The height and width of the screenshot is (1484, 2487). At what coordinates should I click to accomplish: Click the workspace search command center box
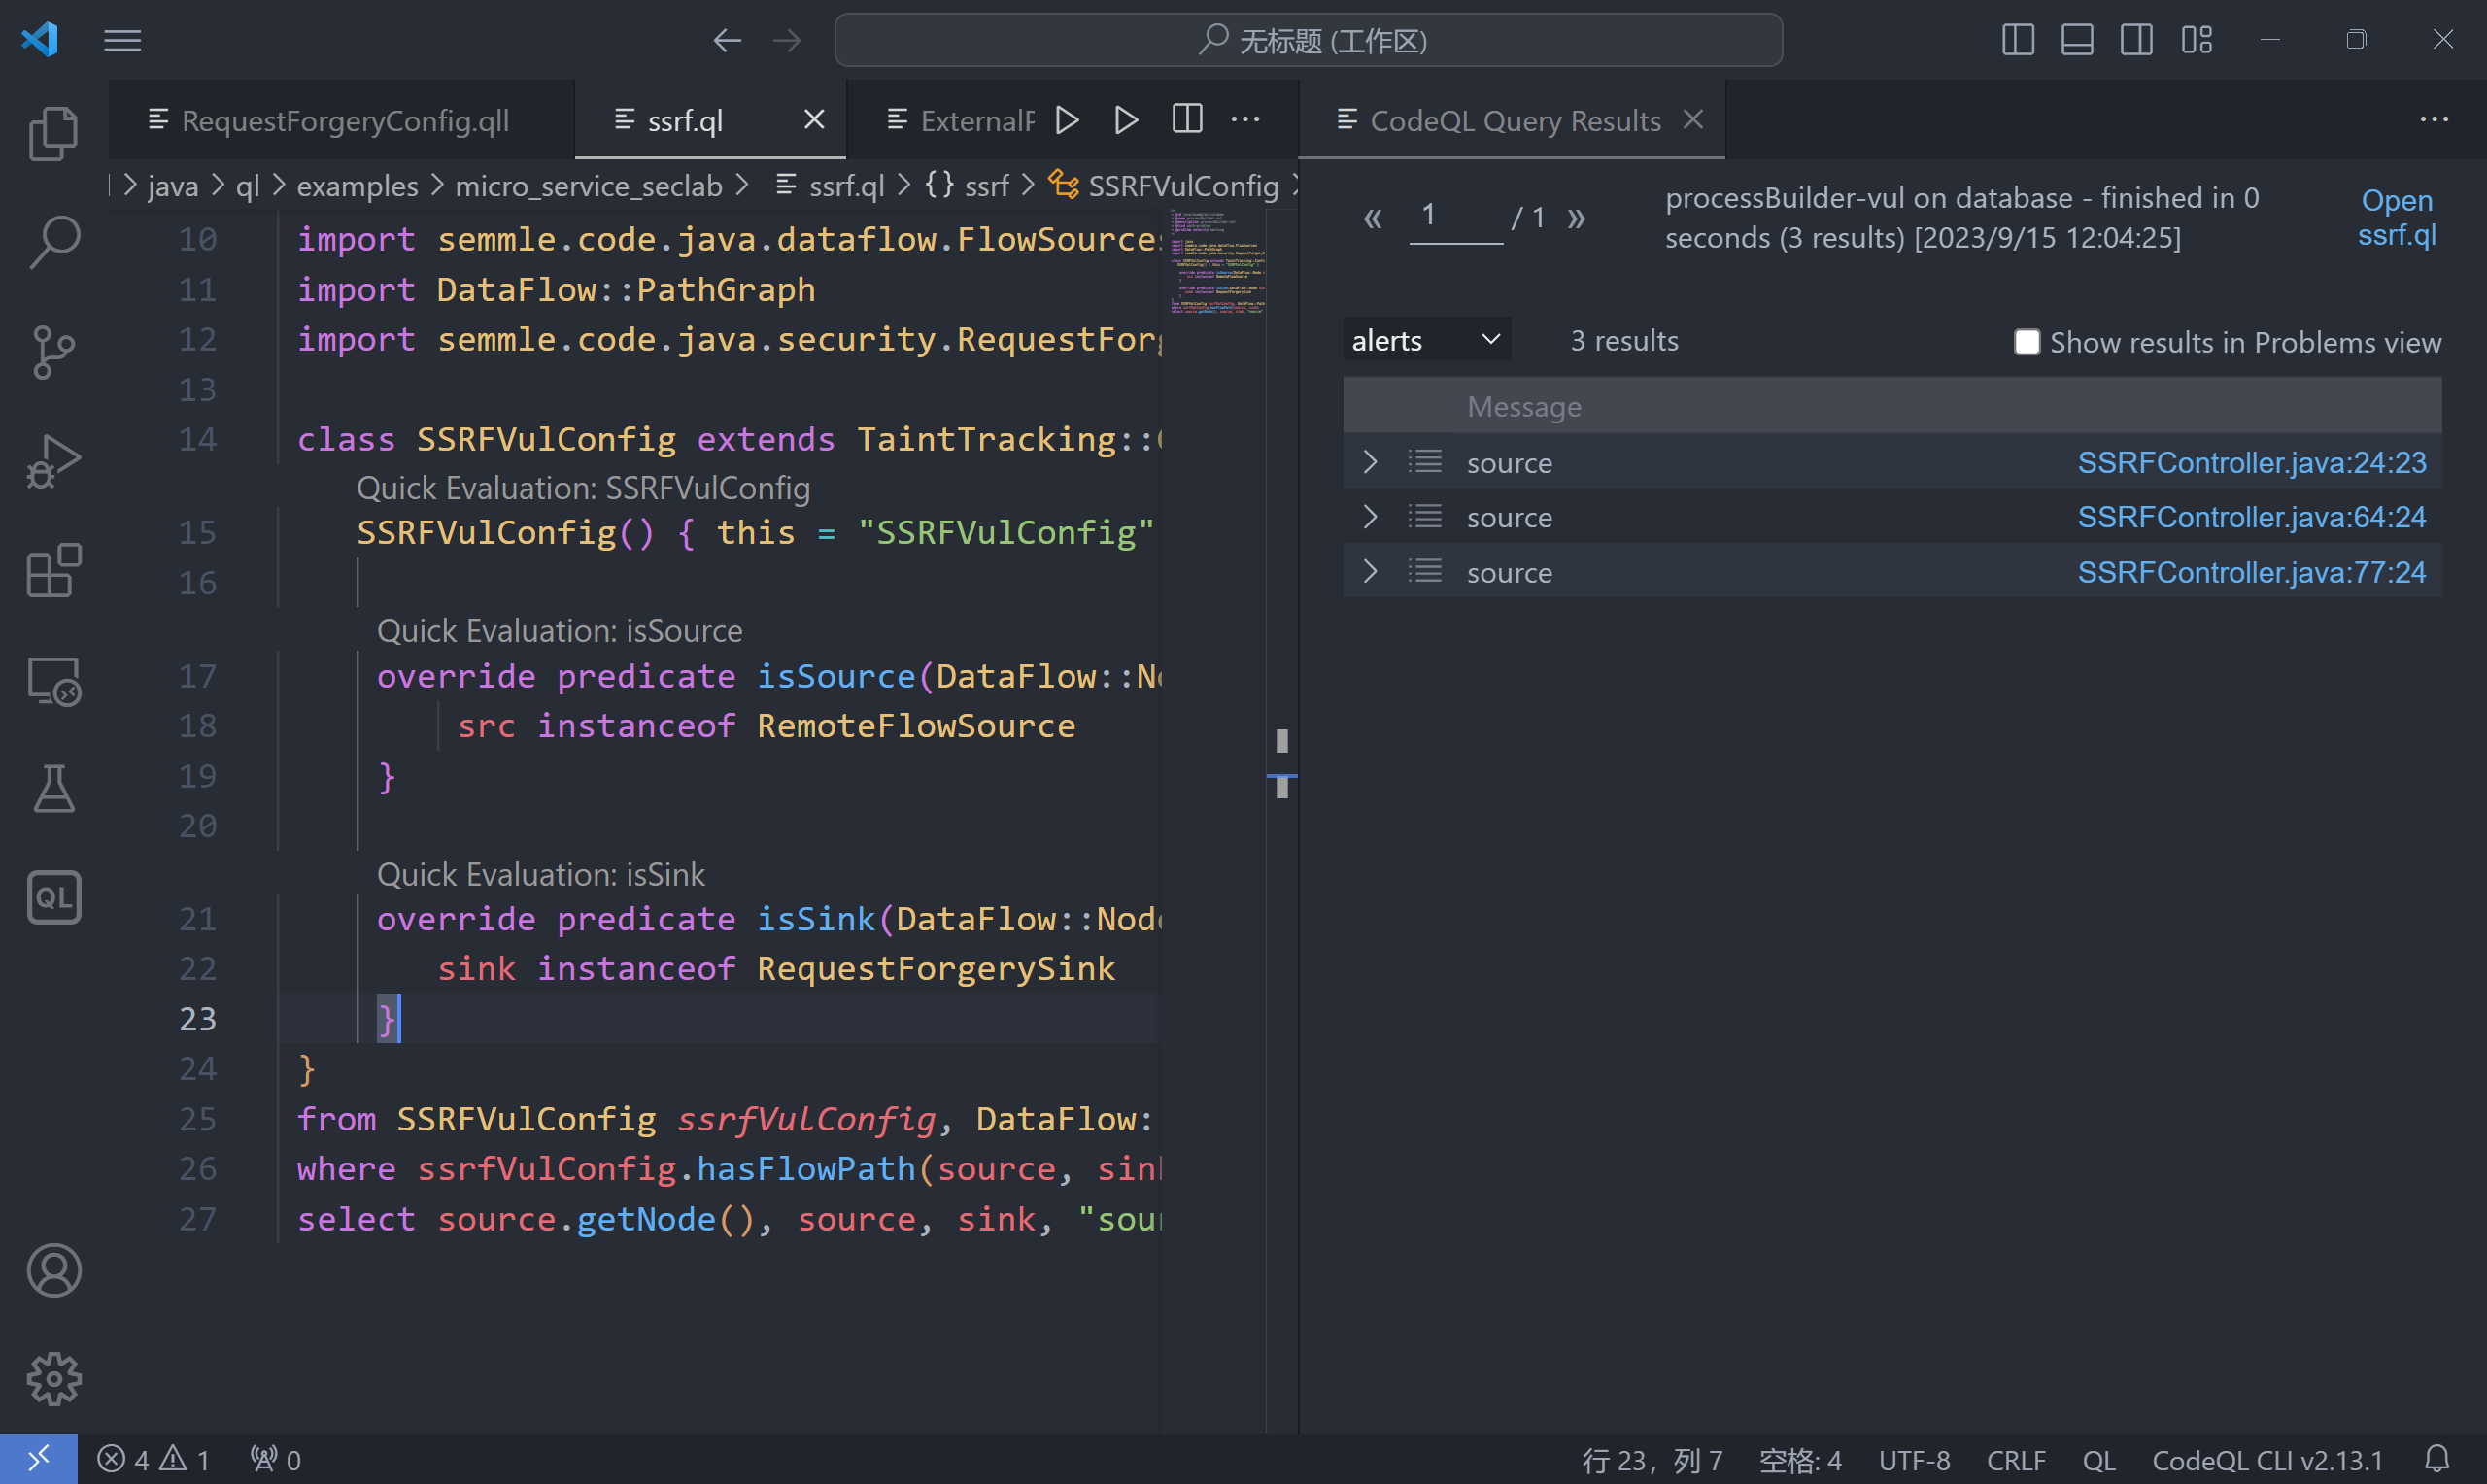point(1308,40)
